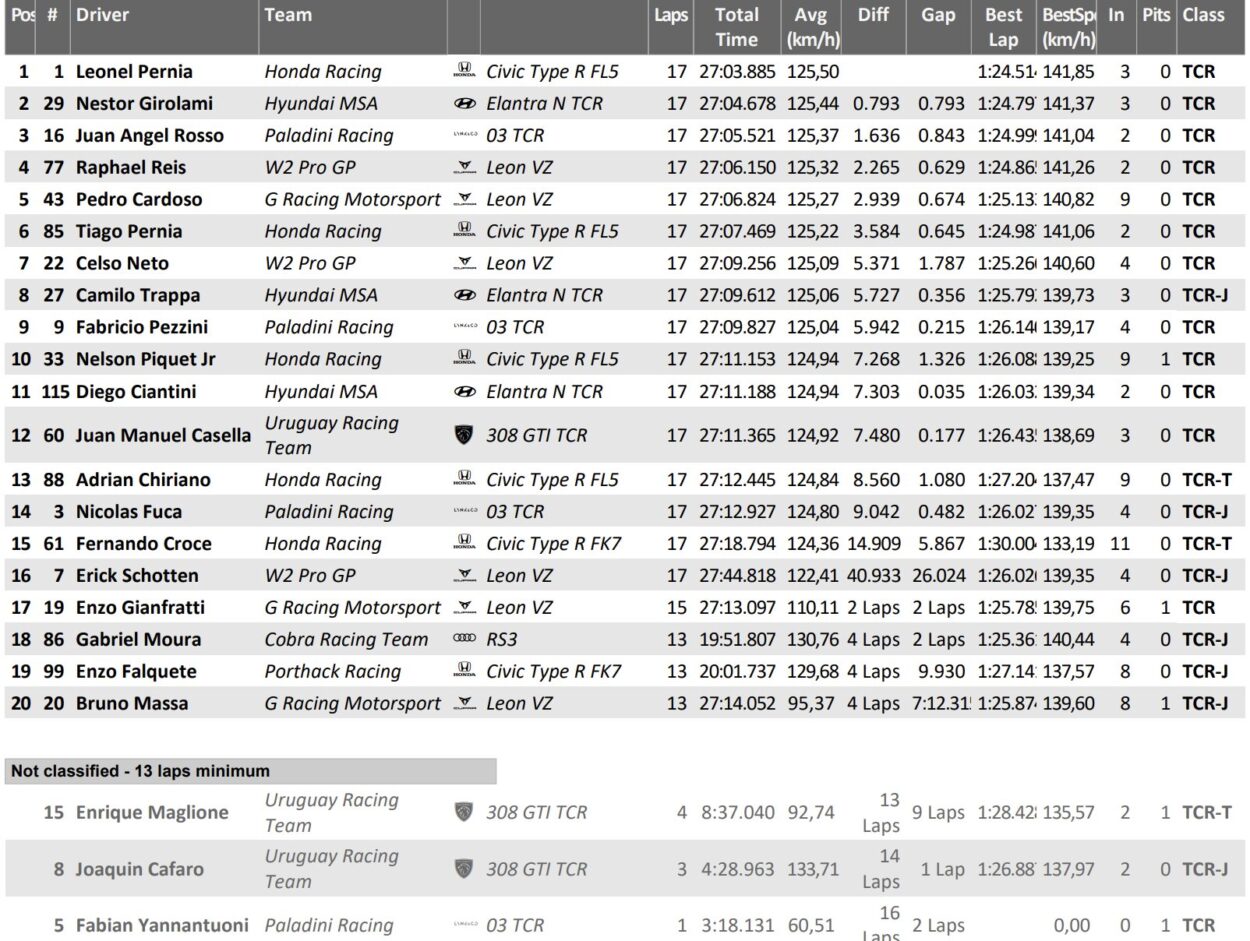The width and height of the screenshot is (1250, 941).
Task: Click Cupra logo in Raphael Reis row
Action: (464, 167)
